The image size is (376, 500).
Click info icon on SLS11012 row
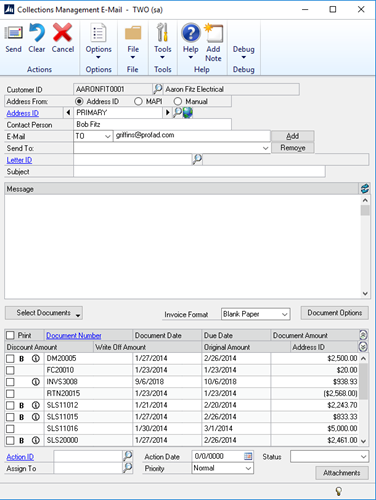coord(36,405)
